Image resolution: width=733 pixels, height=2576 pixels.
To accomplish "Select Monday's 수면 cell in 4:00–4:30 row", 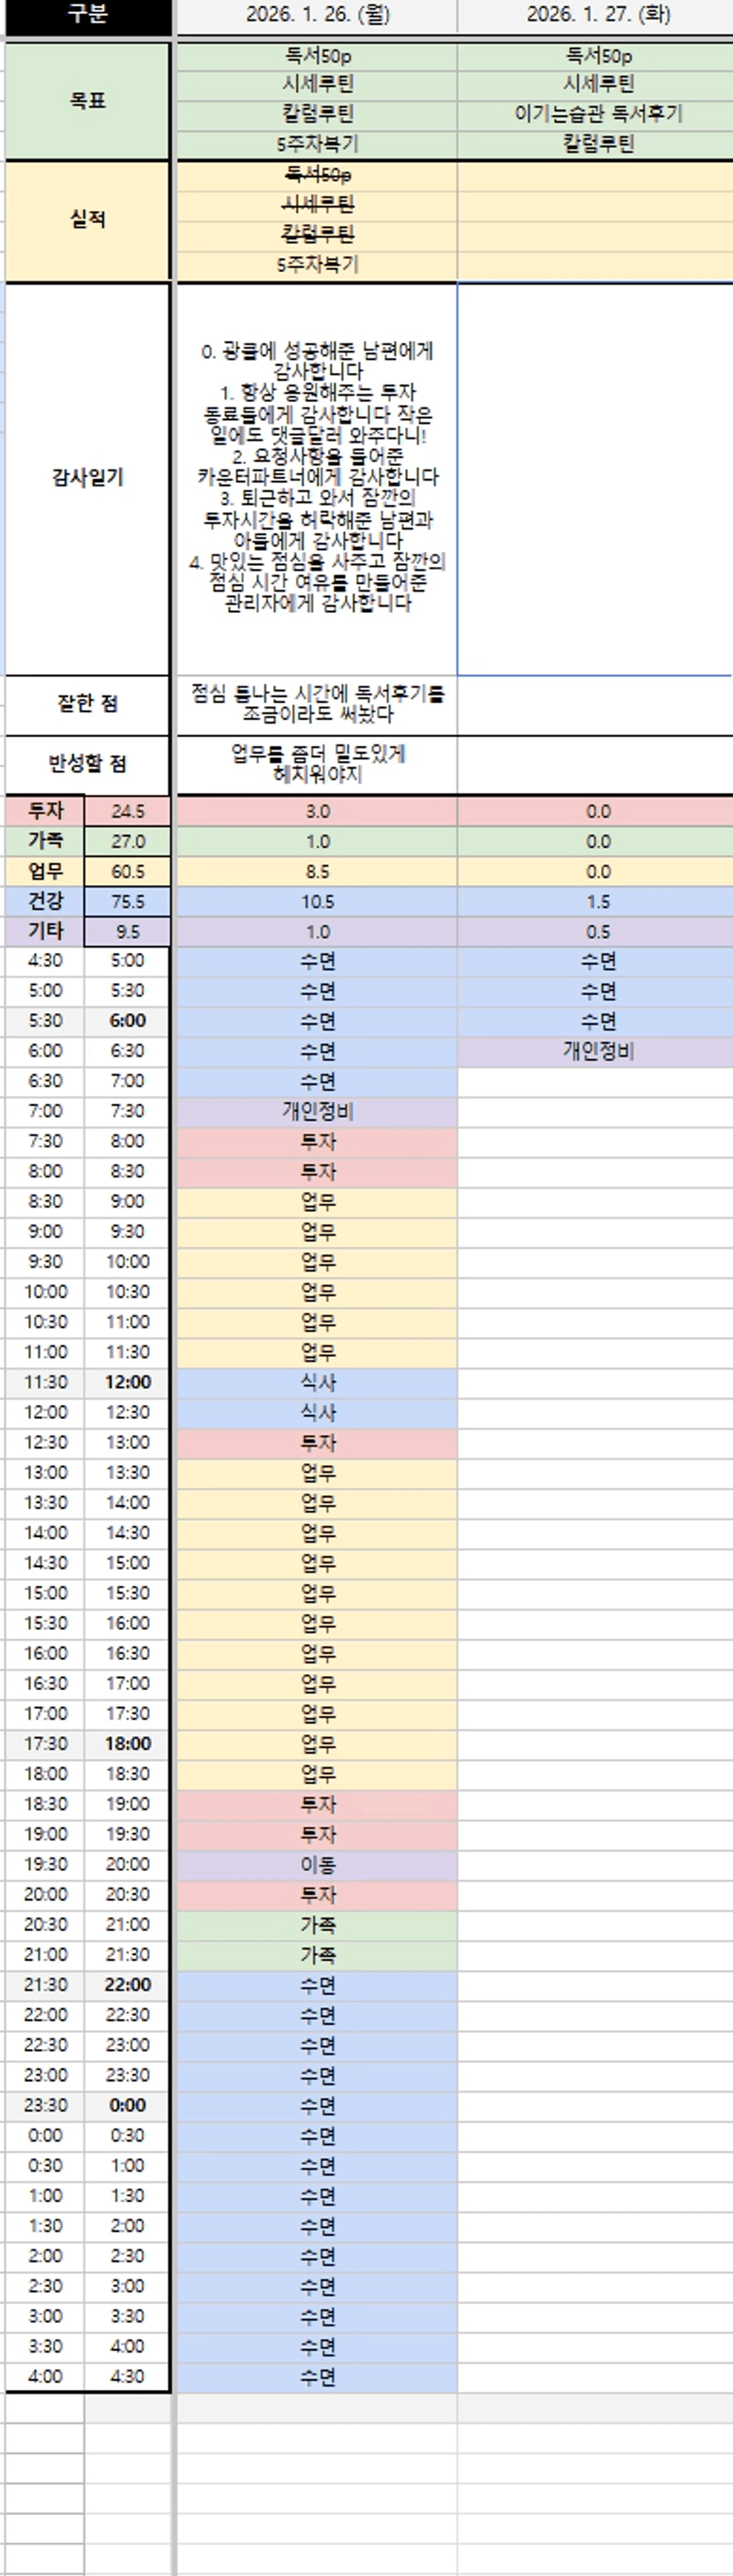I will [317, 2377].
